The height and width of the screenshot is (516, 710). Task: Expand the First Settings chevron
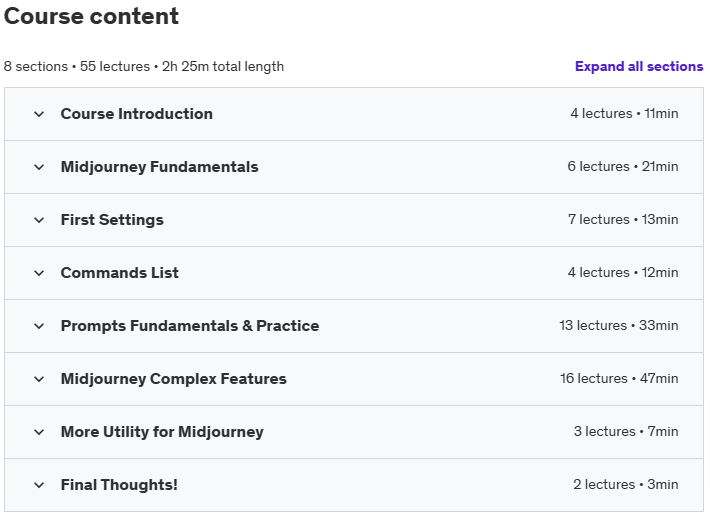point(39,220)
